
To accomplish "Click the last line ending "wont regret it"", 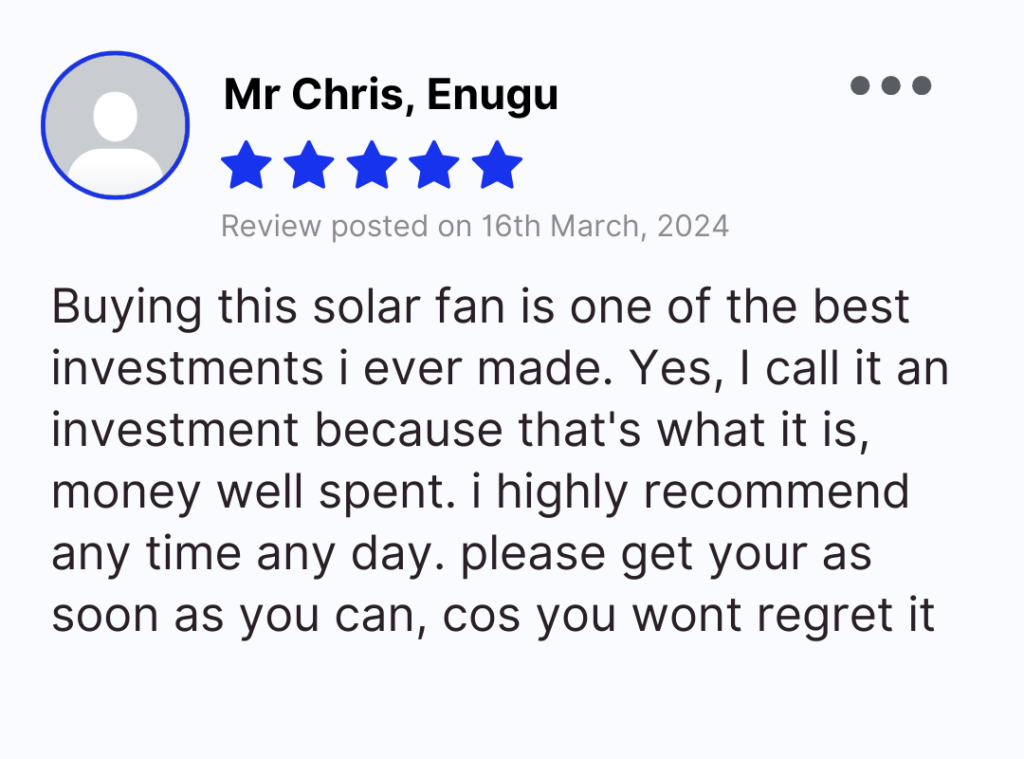I will 493,617.
